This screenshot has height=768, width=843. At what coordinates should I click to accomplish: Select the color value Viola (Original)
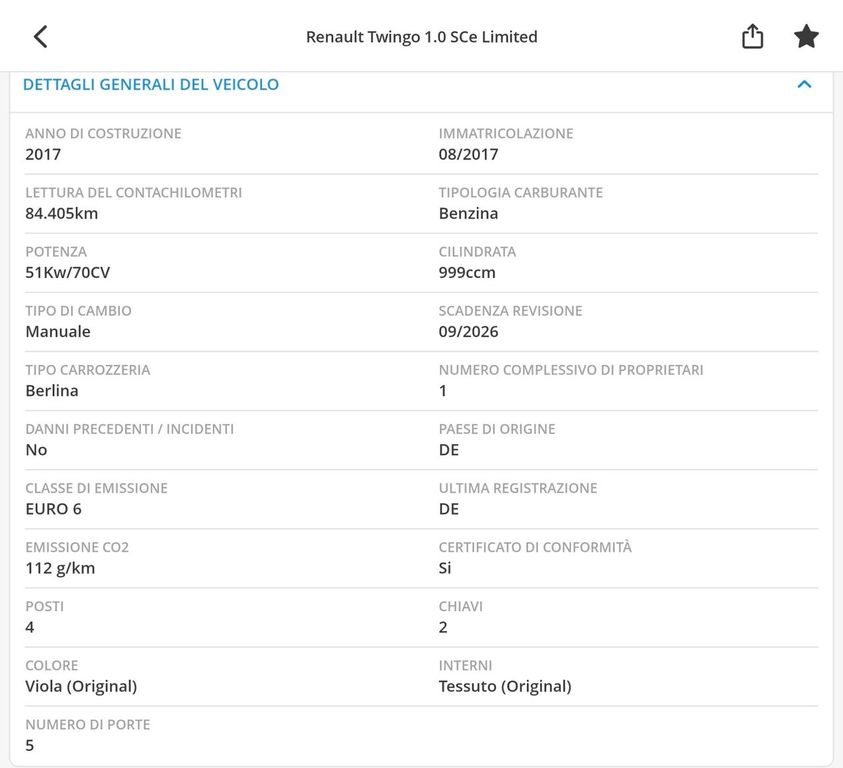(x=81, y=687)
